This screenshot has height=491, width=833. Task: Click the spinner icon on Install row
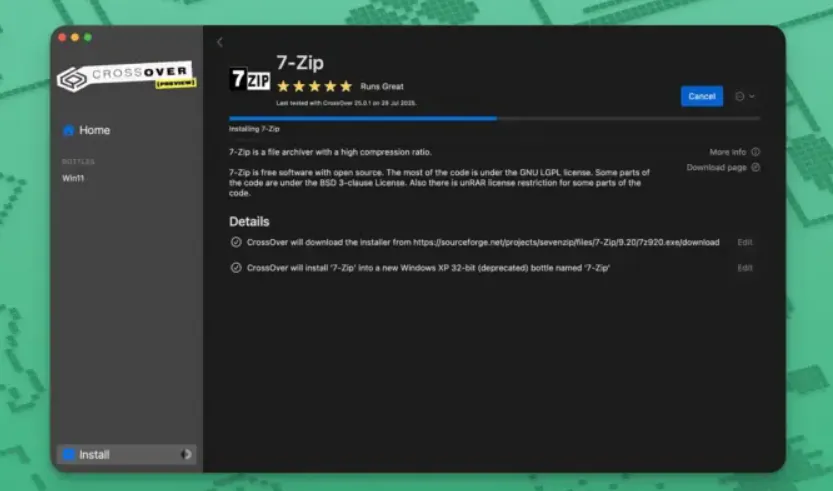pos(185,454)
